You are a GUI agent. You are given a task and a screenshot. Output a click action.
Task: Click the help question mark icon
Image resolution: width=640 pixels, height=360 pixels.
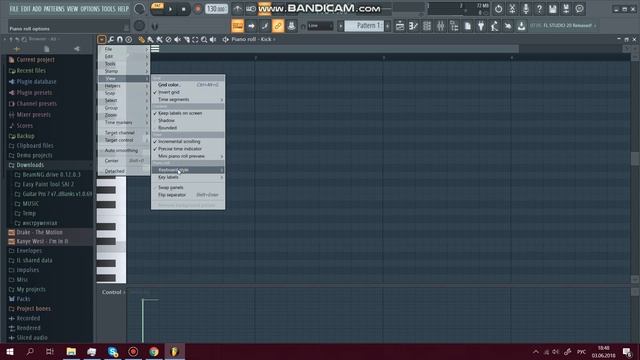539,9
